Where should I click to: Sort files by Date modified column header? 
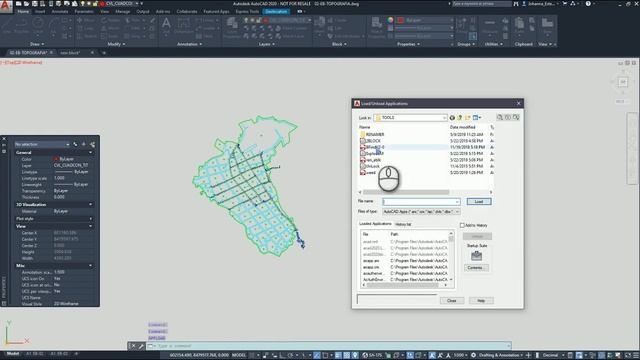click(x=462, y=127)
